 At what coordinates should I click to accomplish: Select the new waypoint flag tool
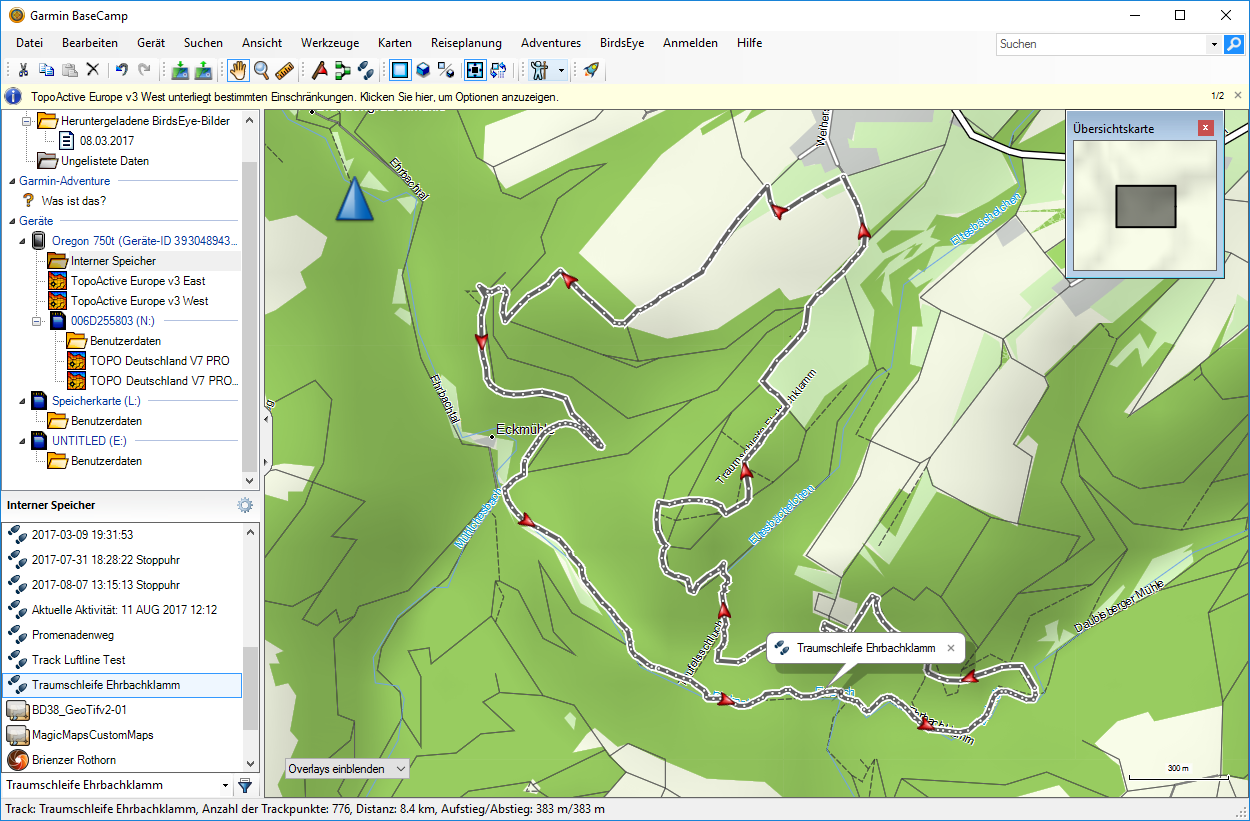coord(320,70)
